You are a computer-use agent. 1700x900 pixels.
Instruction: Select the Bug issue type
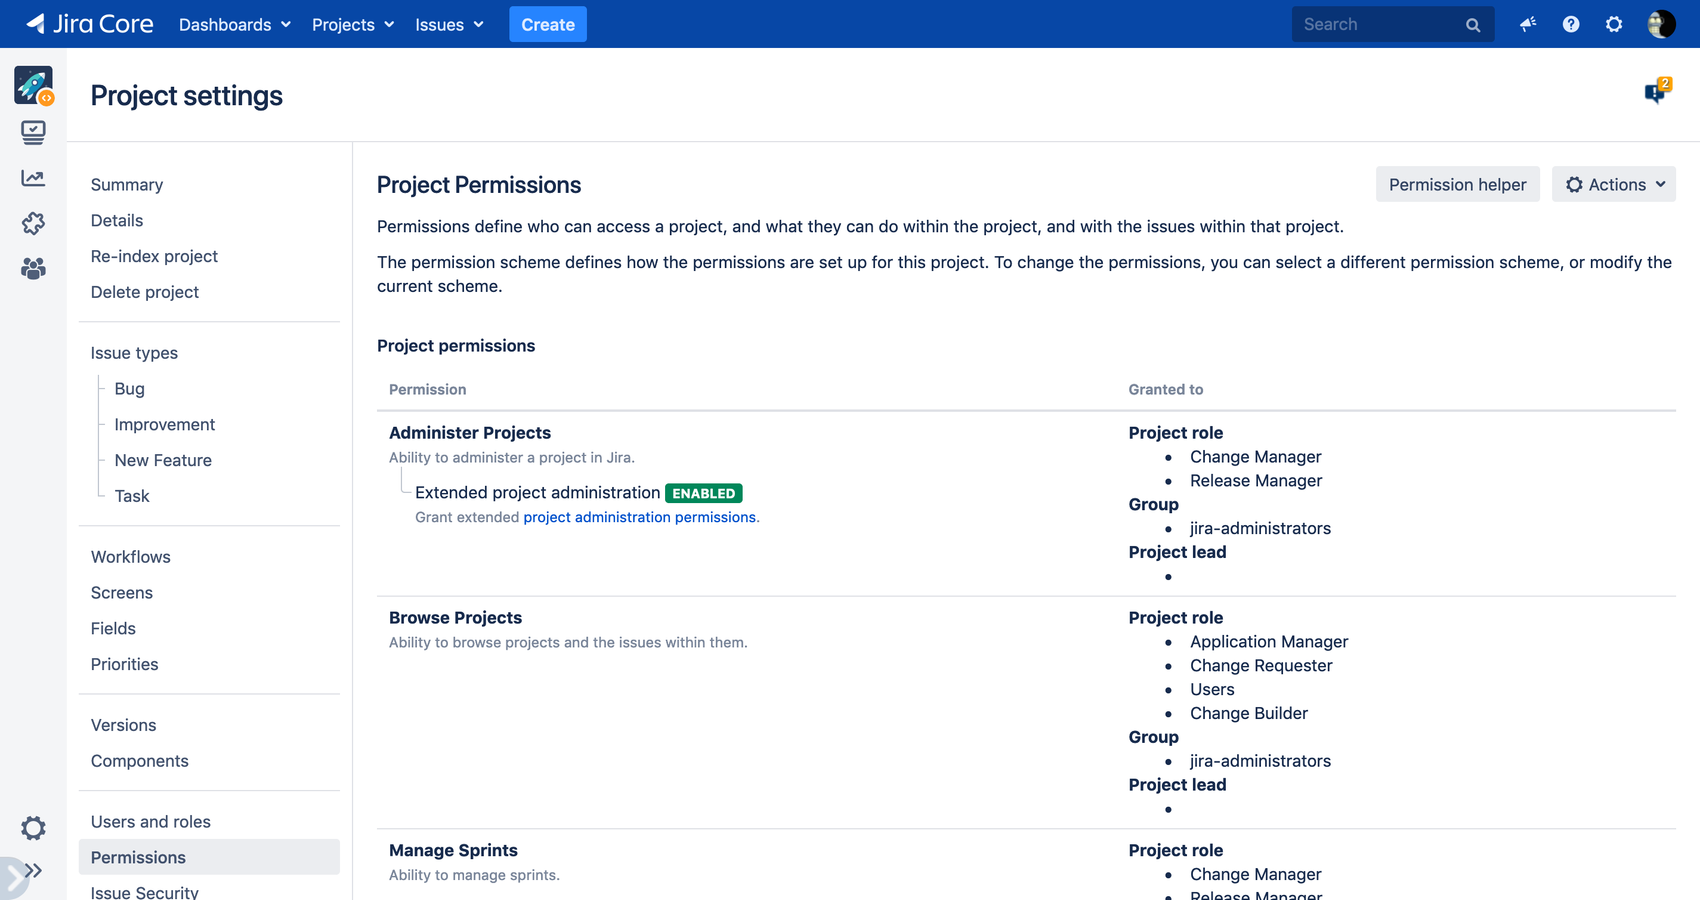129,389
